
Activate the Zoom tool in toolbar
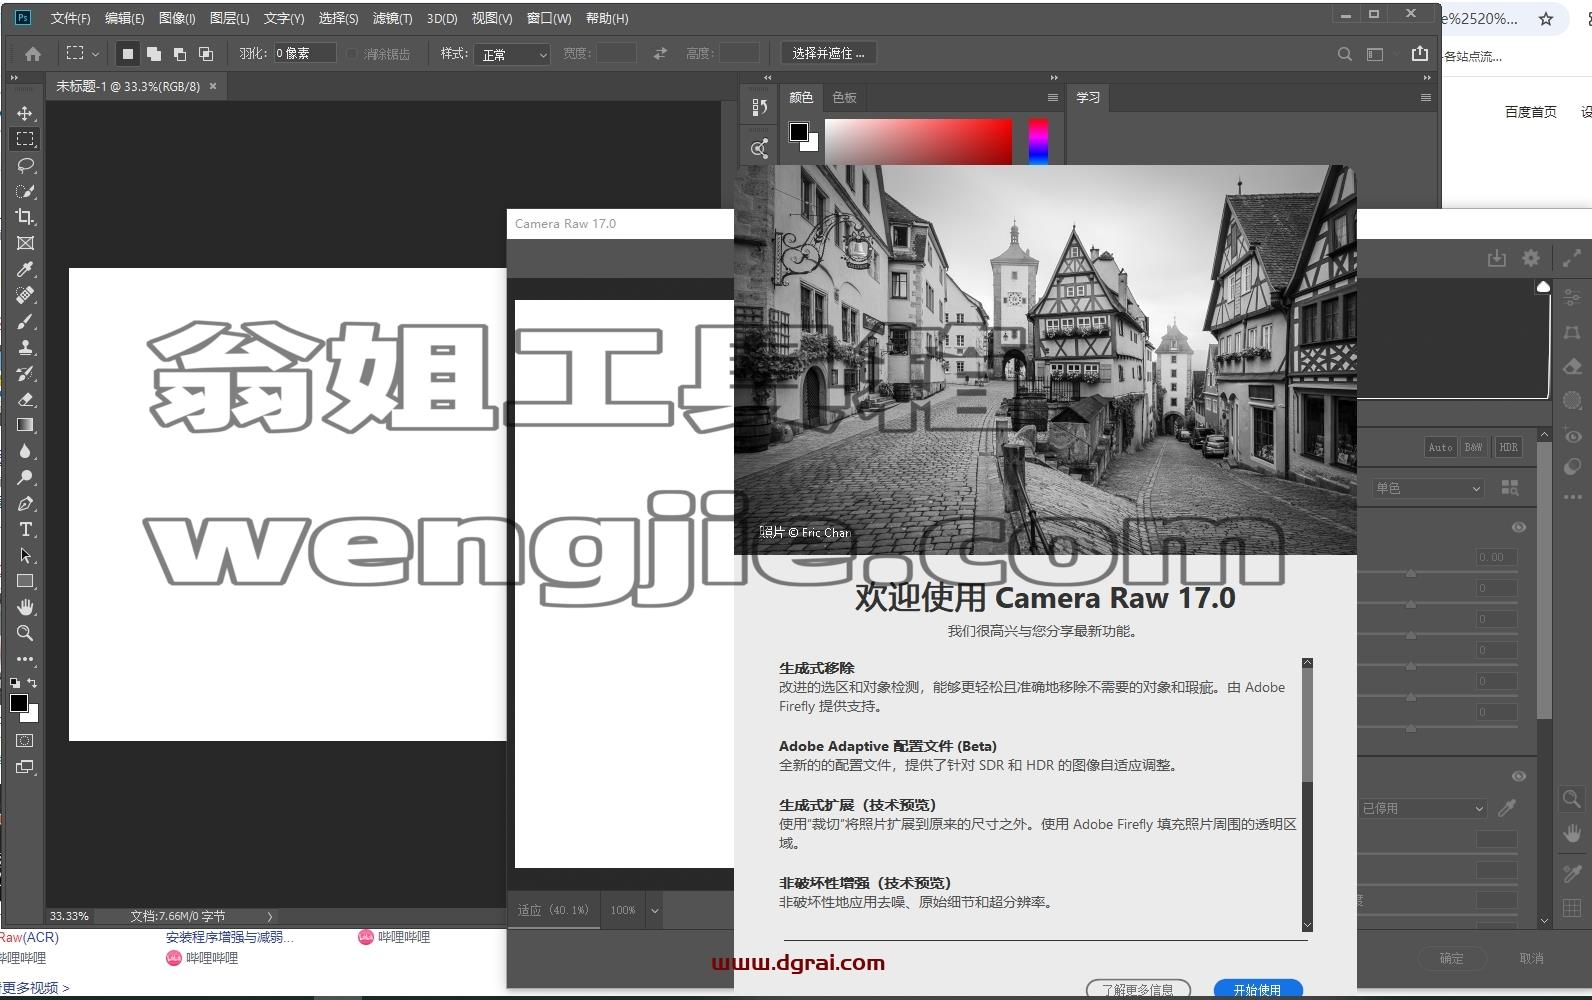click(x=26, y=633)
